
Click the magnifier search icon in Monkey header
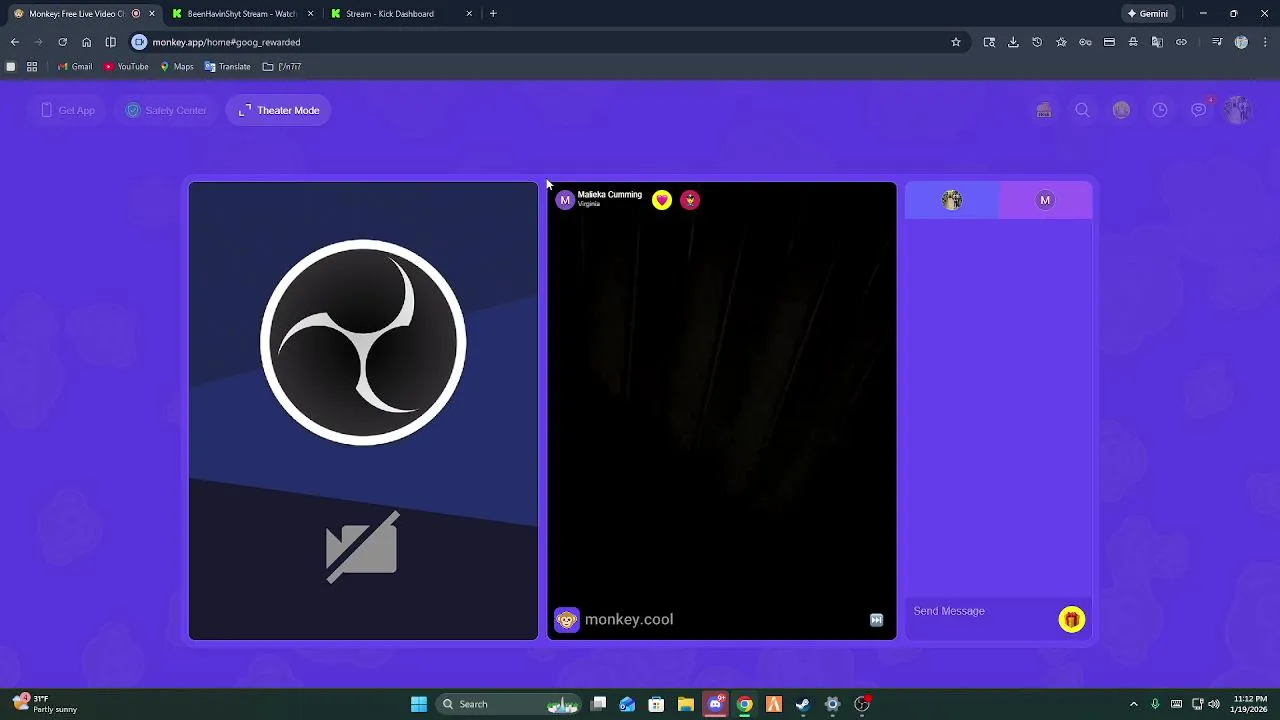[x=1082, y=110]
